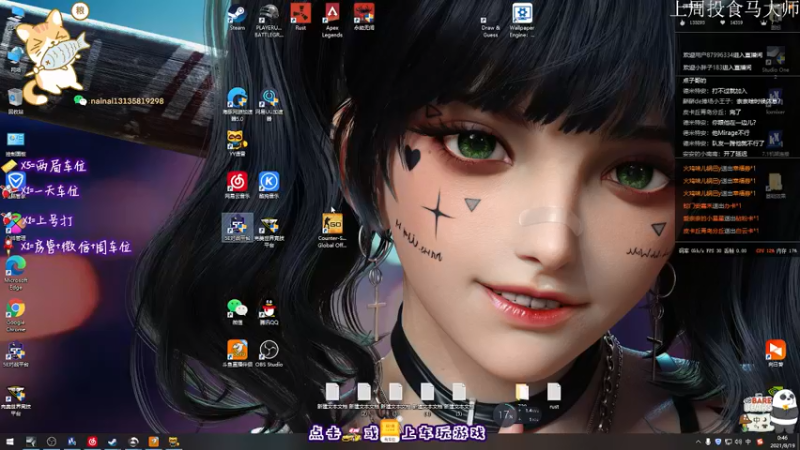Open the Microsoft Edge desktop shortcut
The image size is (800, 450).
click(16, 273)
